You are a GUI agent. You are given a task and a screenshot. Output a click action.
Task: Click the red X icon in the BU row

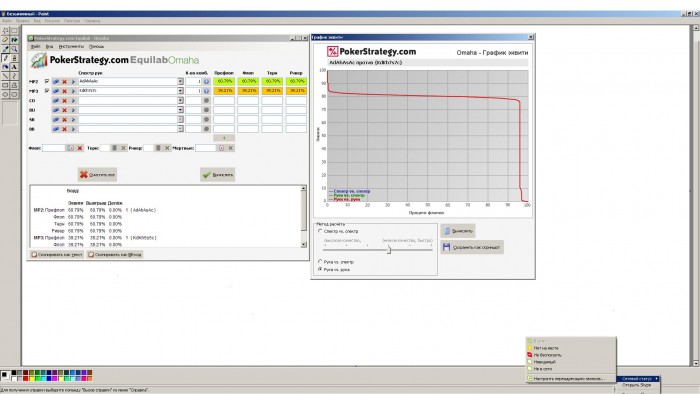point(64,110)
